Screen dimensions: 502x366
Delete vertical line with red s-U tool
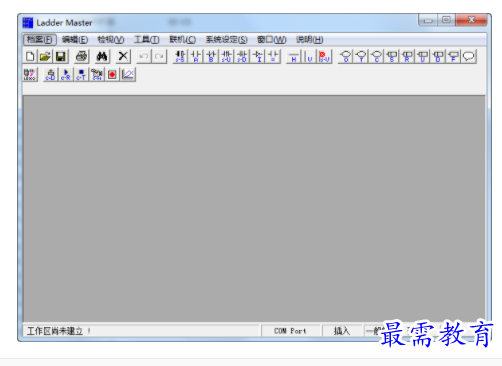click(325, 56)
